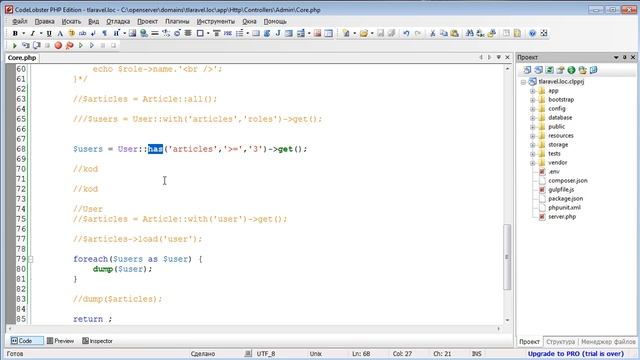The height and width of the screenshot is (360, 640).
Task: Open the Инструменты menu
Action: click(216, 21)
